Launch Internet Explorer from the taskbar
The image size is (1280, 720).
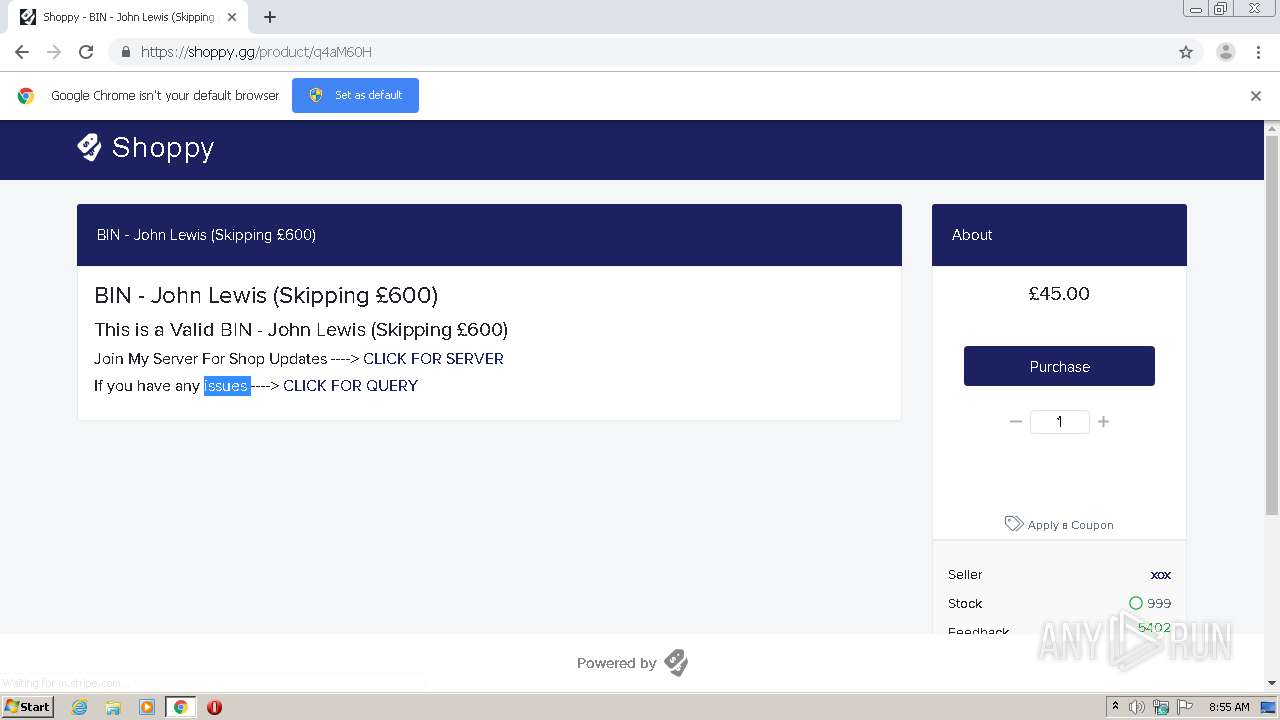(x=79, y=707)
